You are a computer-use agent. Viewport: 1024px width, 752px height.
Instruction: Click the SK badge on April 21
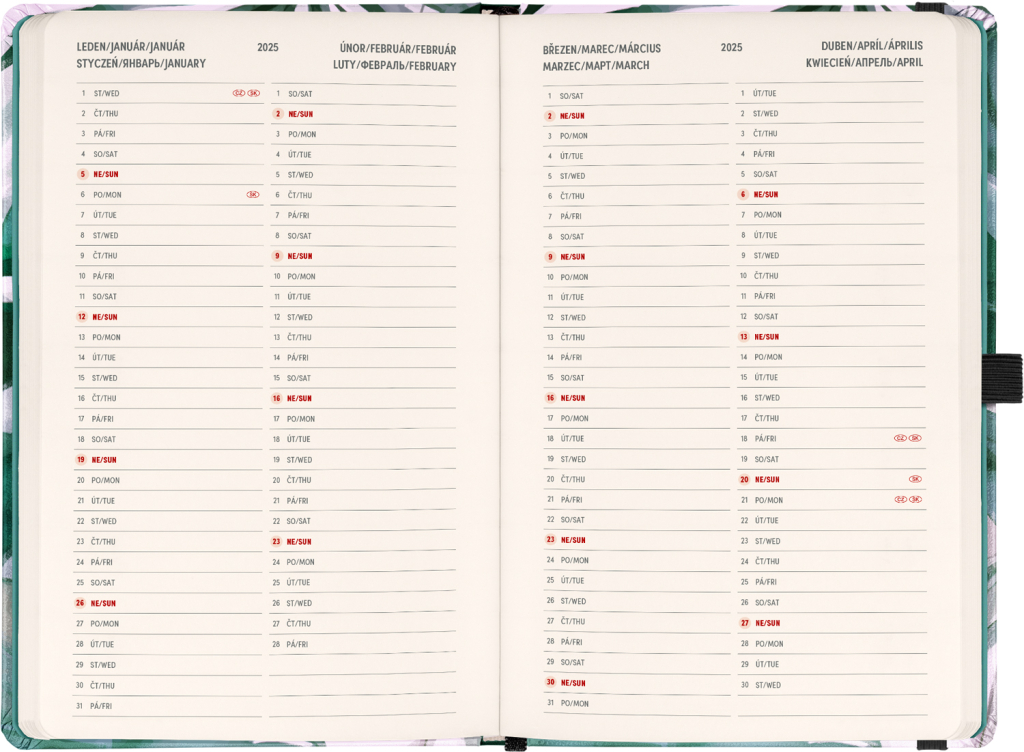click(x=915, y=499)
